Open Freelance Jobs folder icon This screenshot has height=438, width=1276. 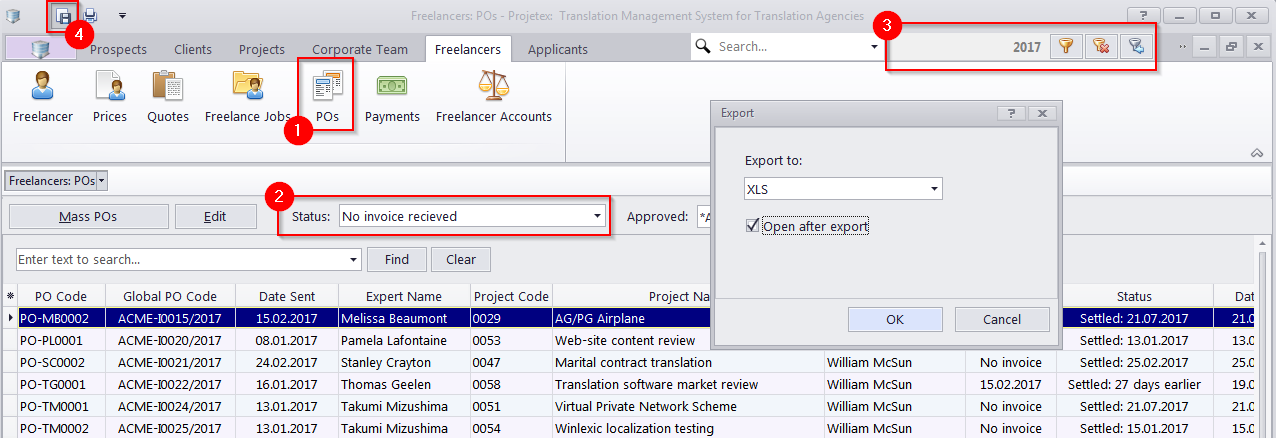point(247,88)
